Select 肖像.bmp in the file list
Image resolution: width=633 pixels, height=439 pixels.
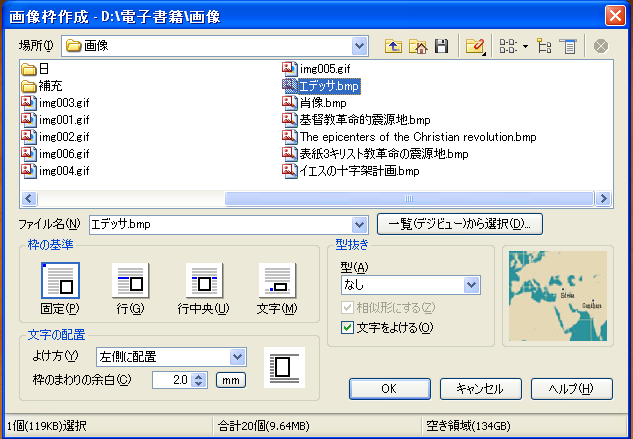(x=322, y=102)
